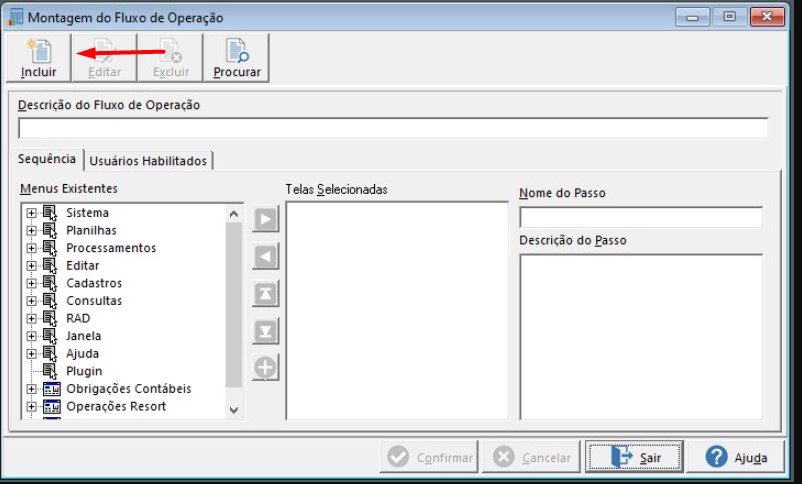The height and width of the screenshot is (484, 802).
Task: Click the Cadastros menu icon
Action: [x=50, y=283]
